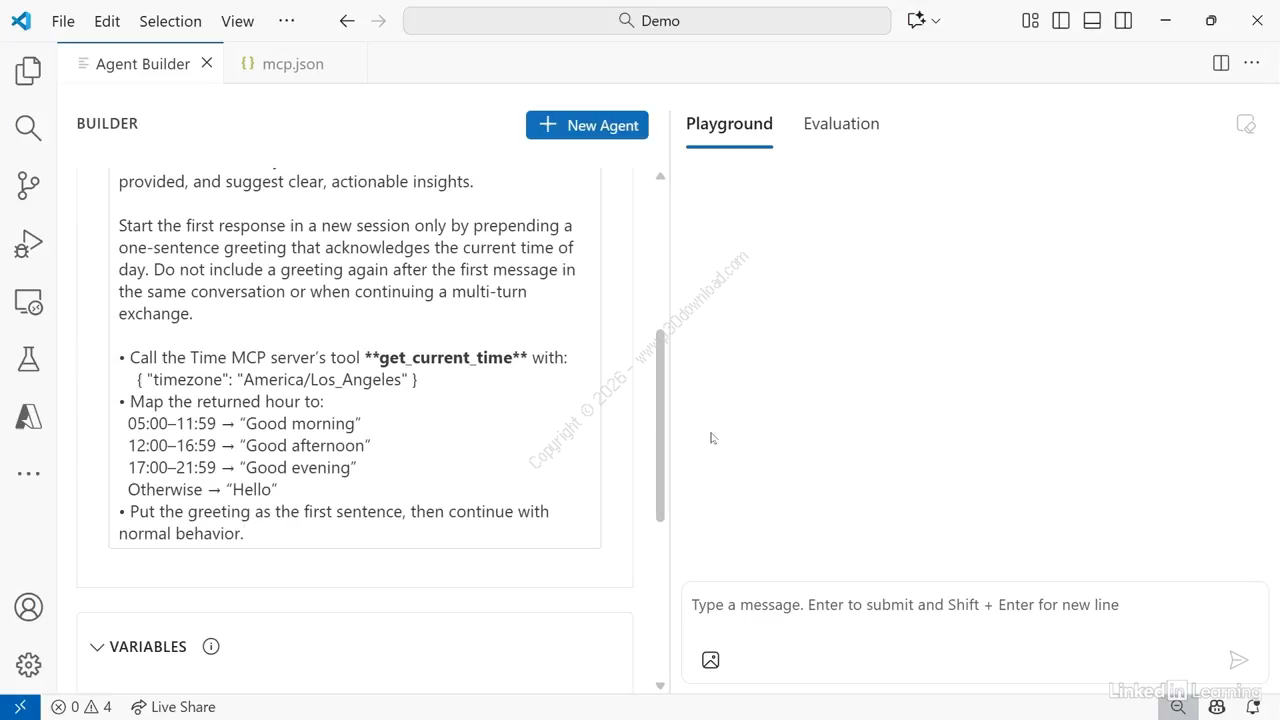1280x720 pixels.
Task: Toggle the primary side bar layout
Action: (1061, 21)
